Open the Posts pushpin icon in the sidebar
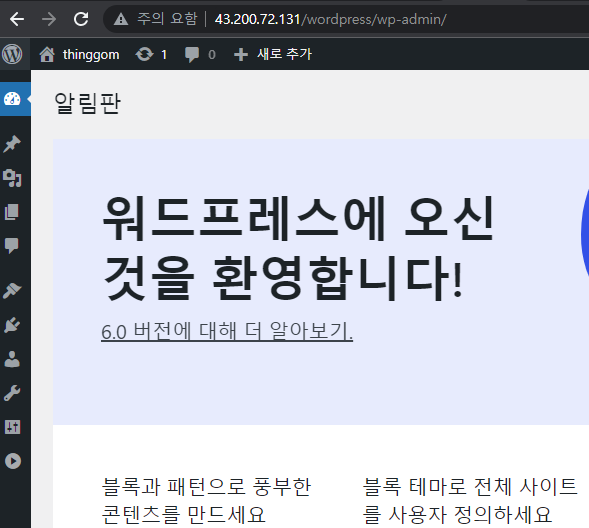The width and height of the screenshot is (589, 528). [12, 144]
